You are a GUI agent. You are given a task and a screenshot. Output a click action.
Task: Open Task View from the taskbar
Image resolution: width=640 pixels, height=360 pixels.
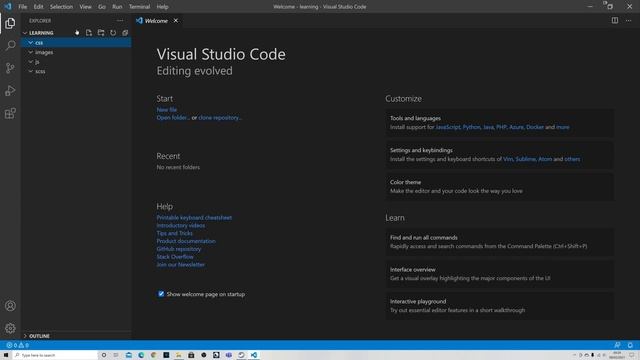pyautogui.click(x=116, y=355)
